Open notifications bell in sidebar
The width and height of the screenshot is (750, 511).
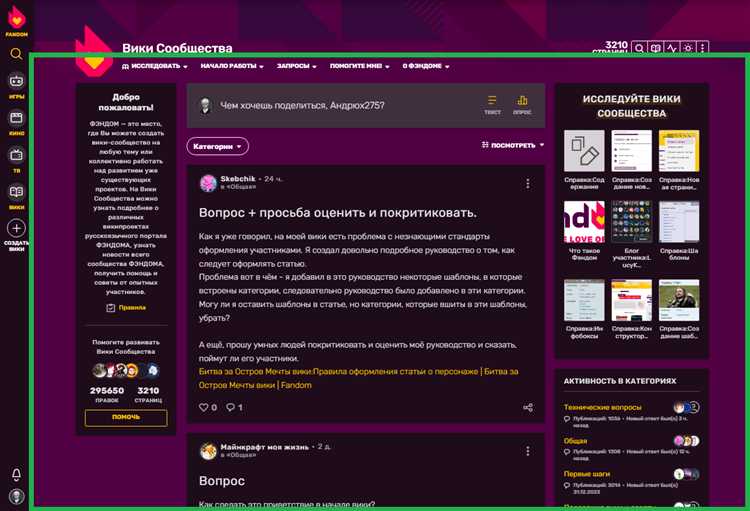16,474
